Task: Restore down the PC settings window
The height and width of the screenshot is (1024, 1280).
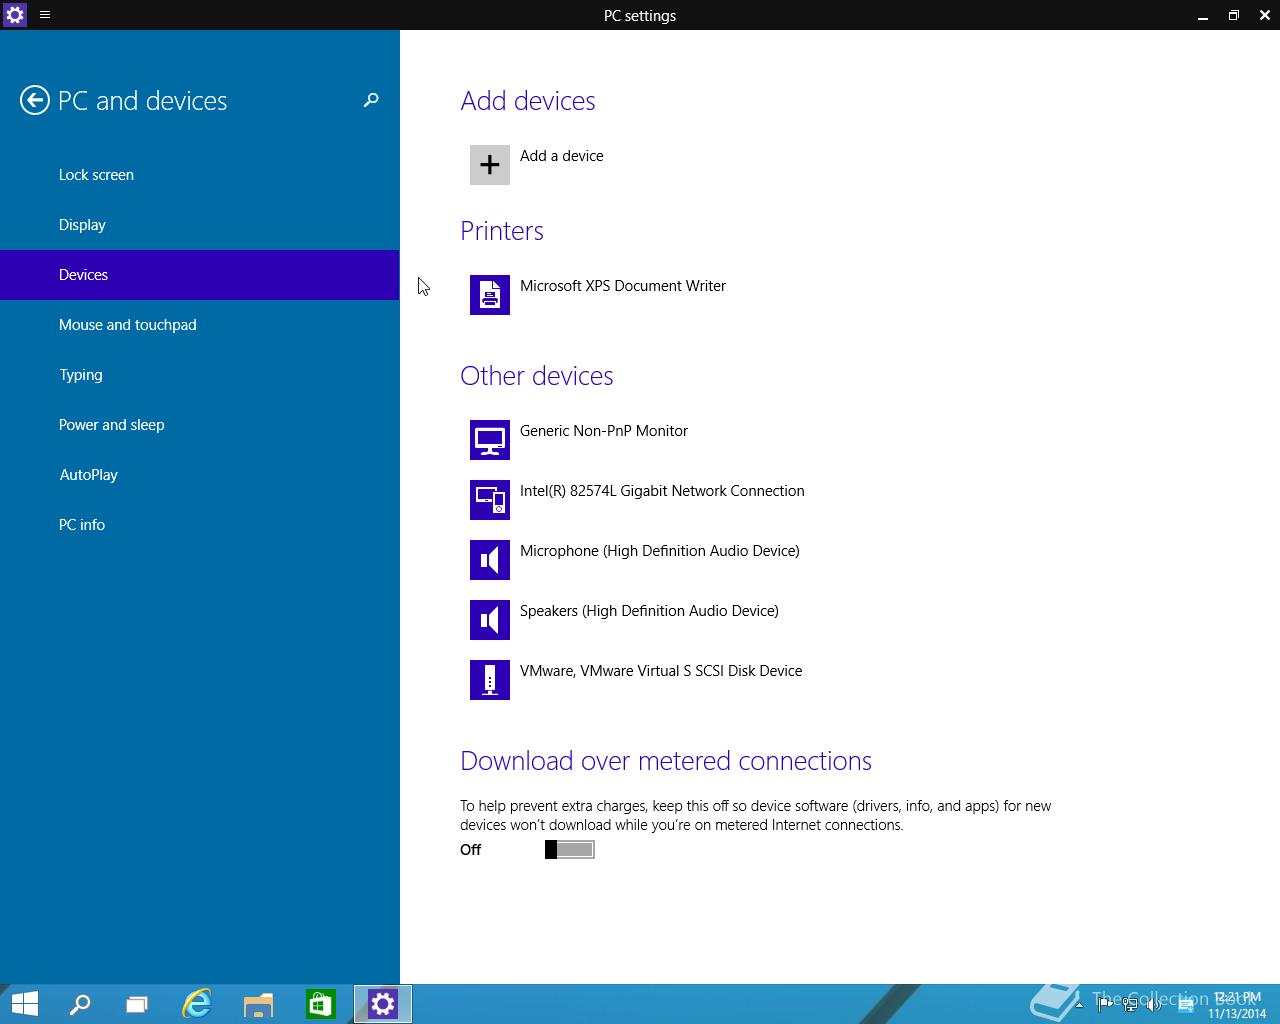Action: (1234, 15)
